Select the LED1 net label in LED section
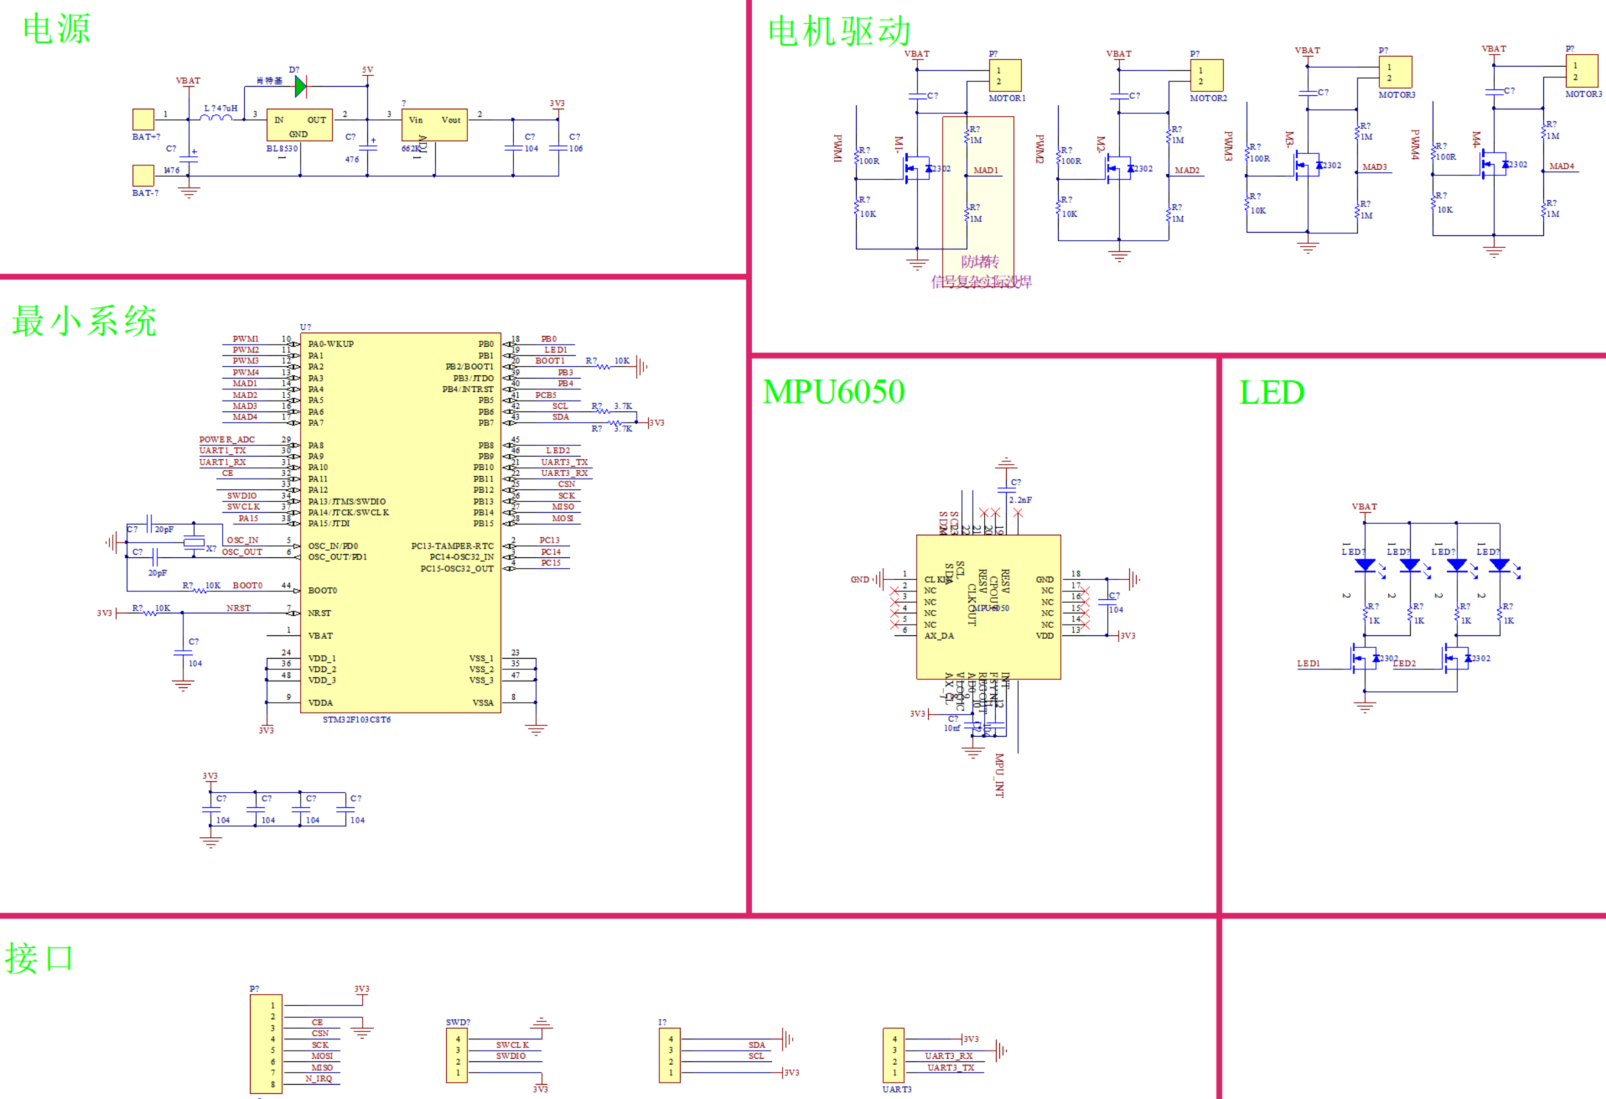This screenshot has width=1606, height=1099. (1308, 664)
